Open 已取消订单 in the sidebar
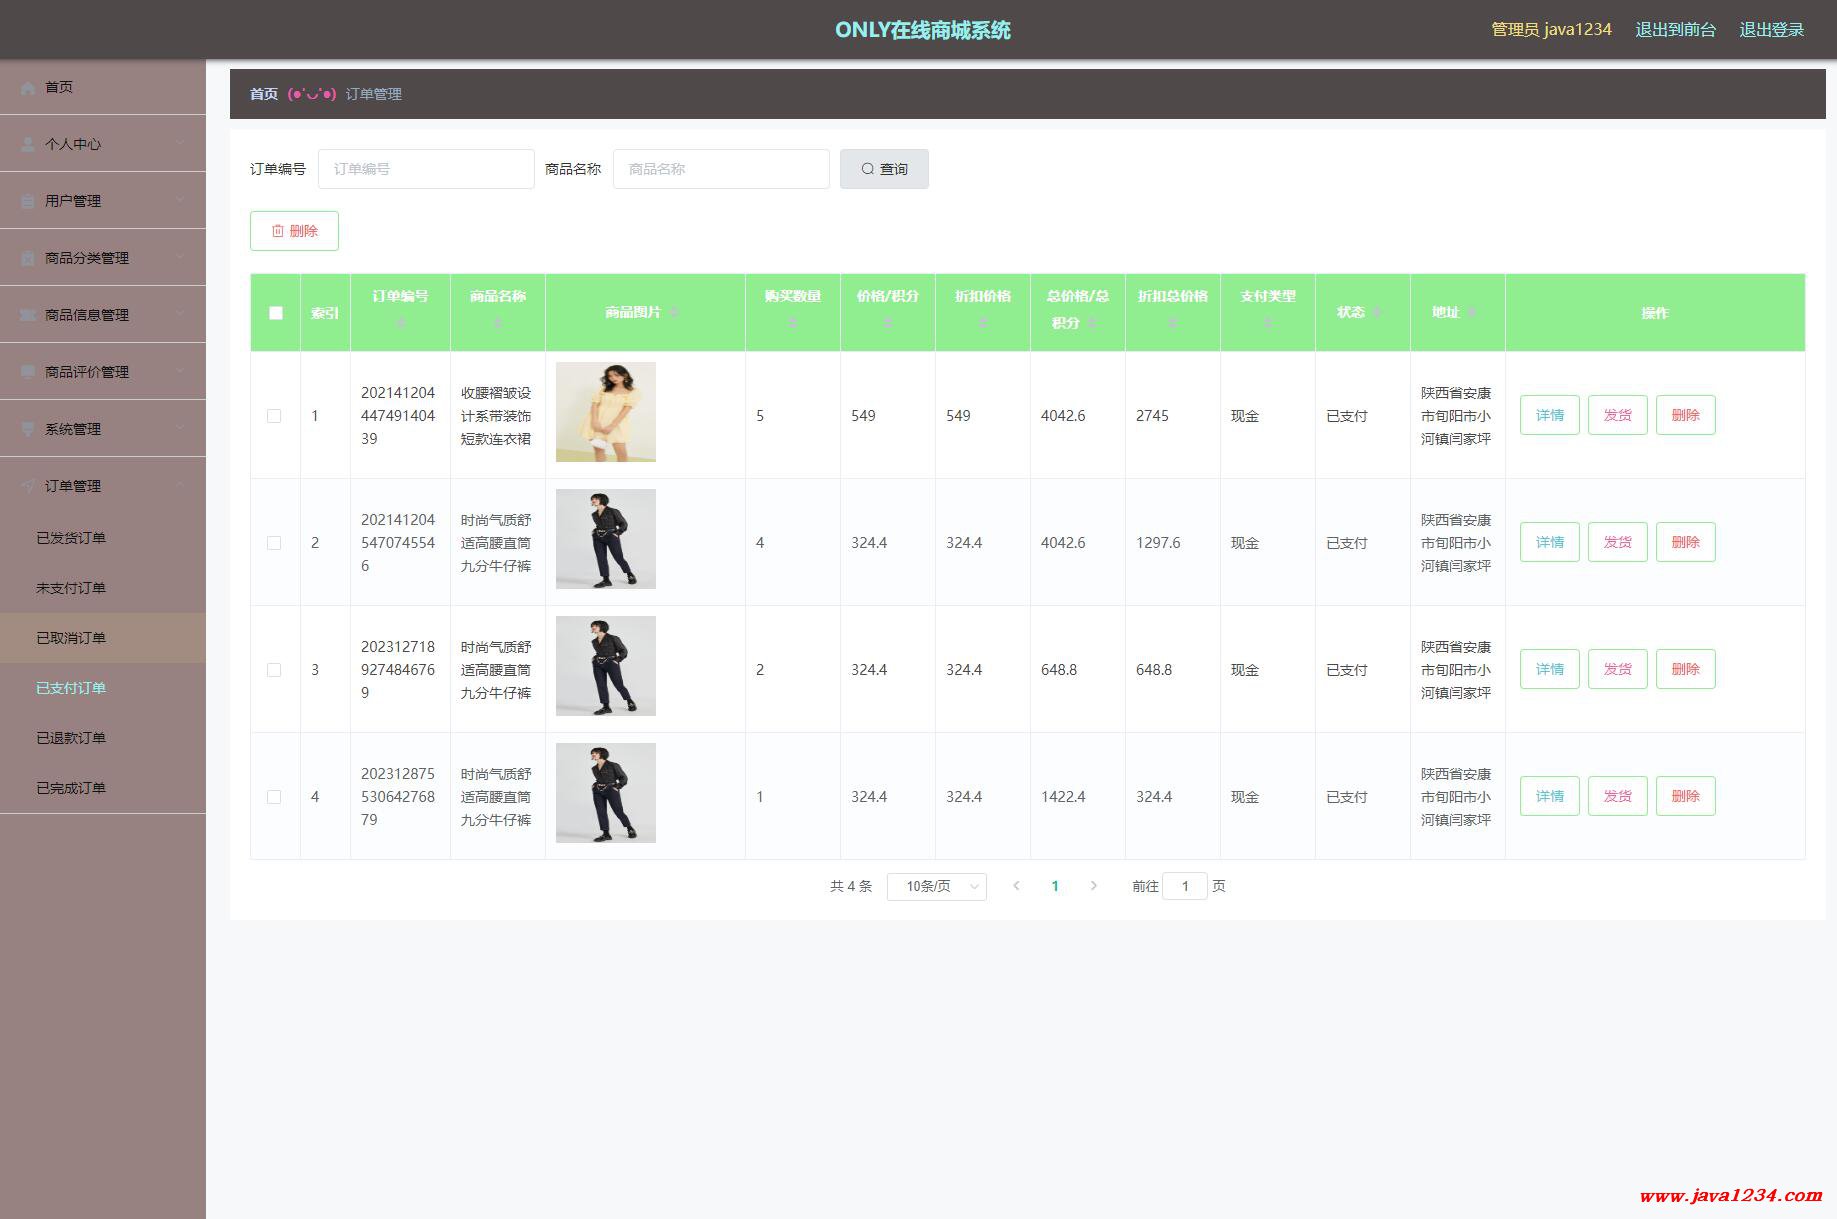The image size is (1837, 1219). tap(103, 638)
